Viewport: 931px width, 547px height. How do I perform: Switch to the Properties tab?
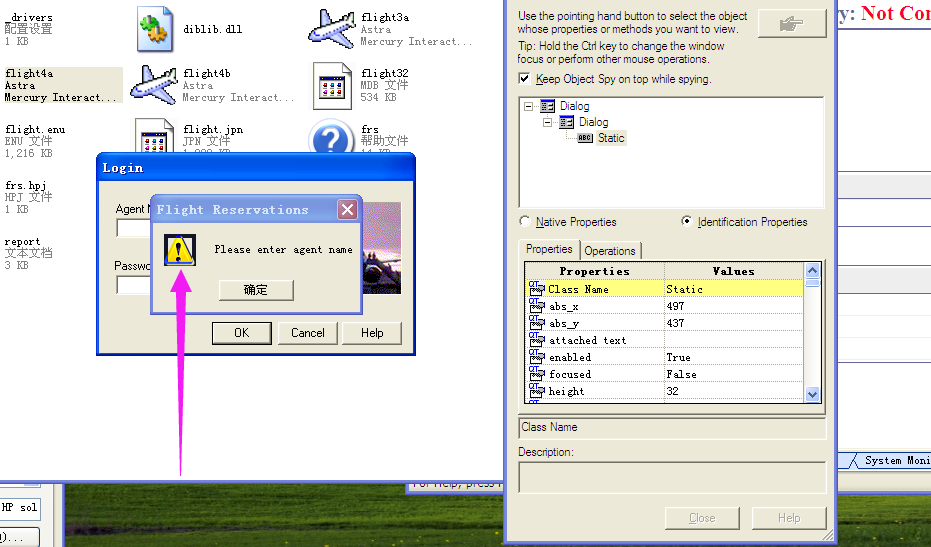pyautogui.click(x=549, y=249)
